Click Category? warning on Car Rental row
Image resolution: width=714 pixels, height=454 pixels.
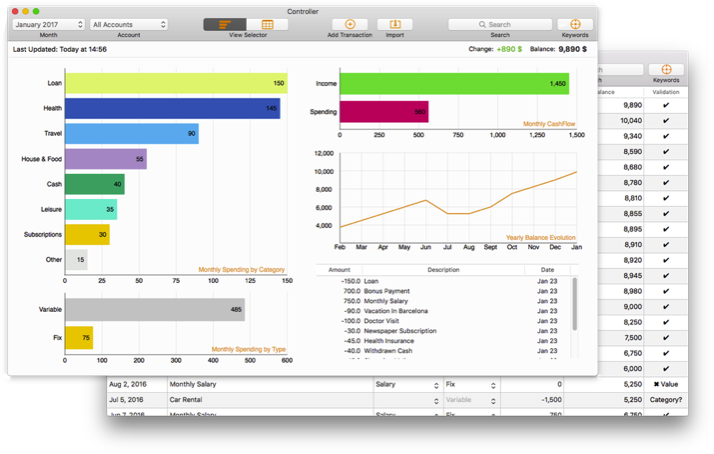666,400
